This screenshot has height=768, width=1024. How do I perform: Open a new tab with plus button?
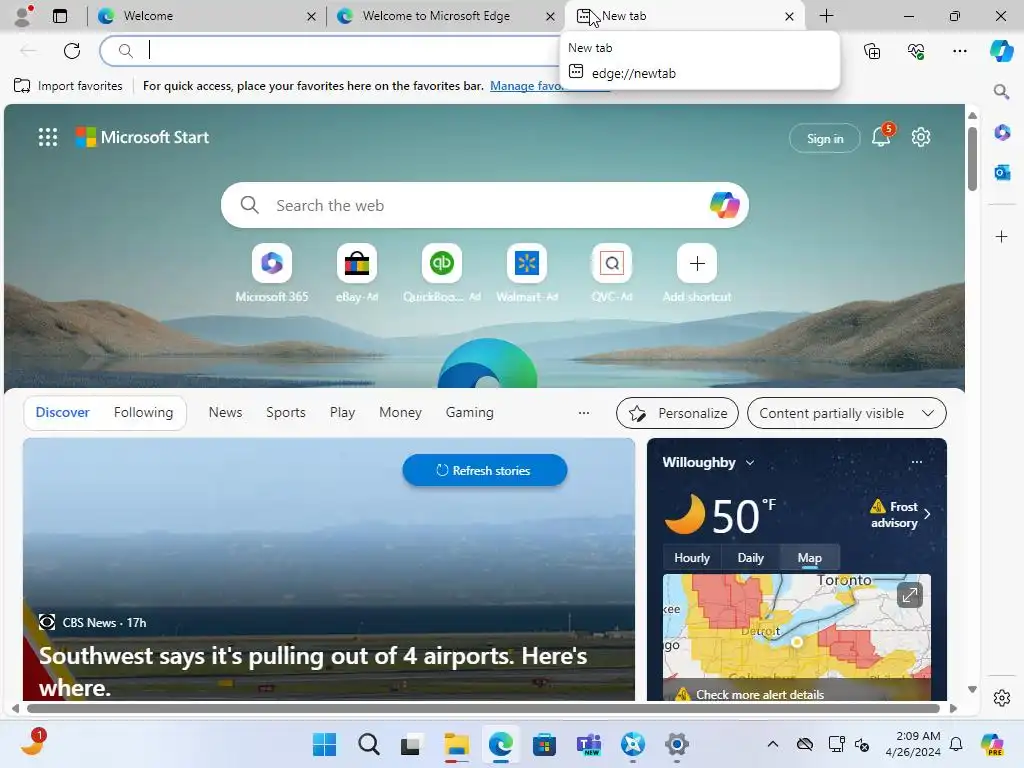point(826,16)
